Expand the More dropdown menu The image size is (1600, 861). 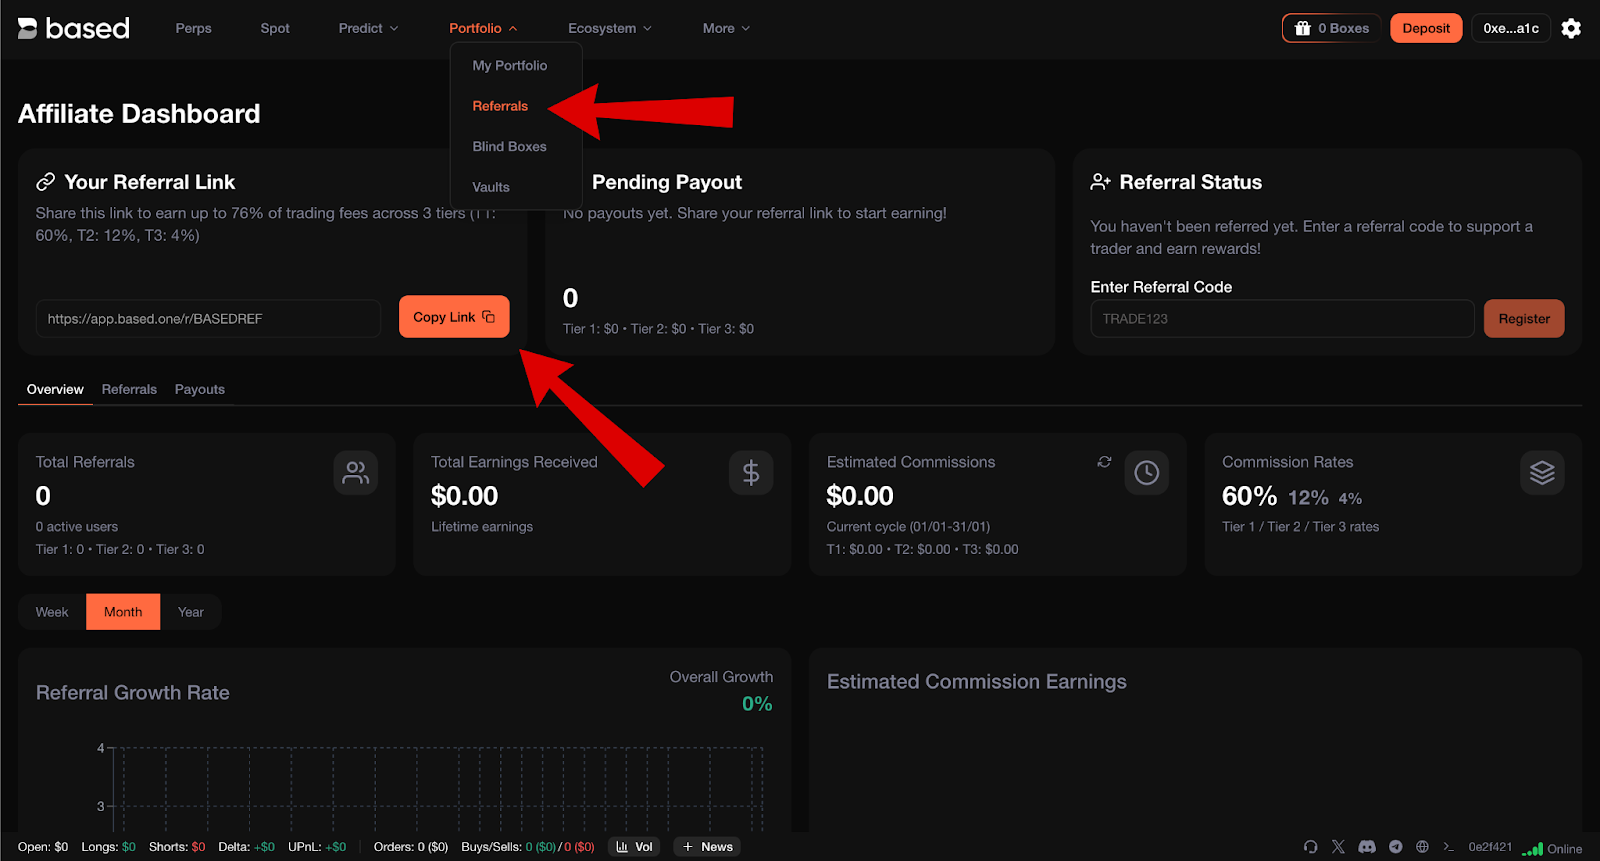point(726,28)
